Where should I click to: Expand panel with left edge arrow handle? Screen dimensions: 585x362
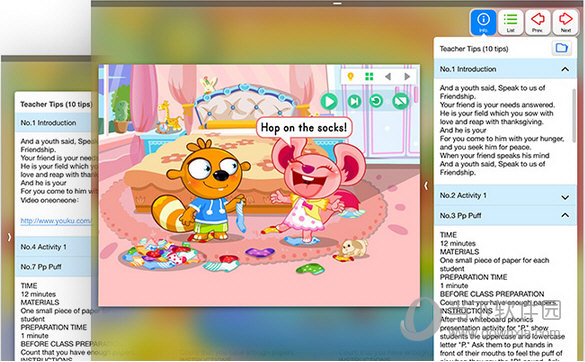coord(9,237)
